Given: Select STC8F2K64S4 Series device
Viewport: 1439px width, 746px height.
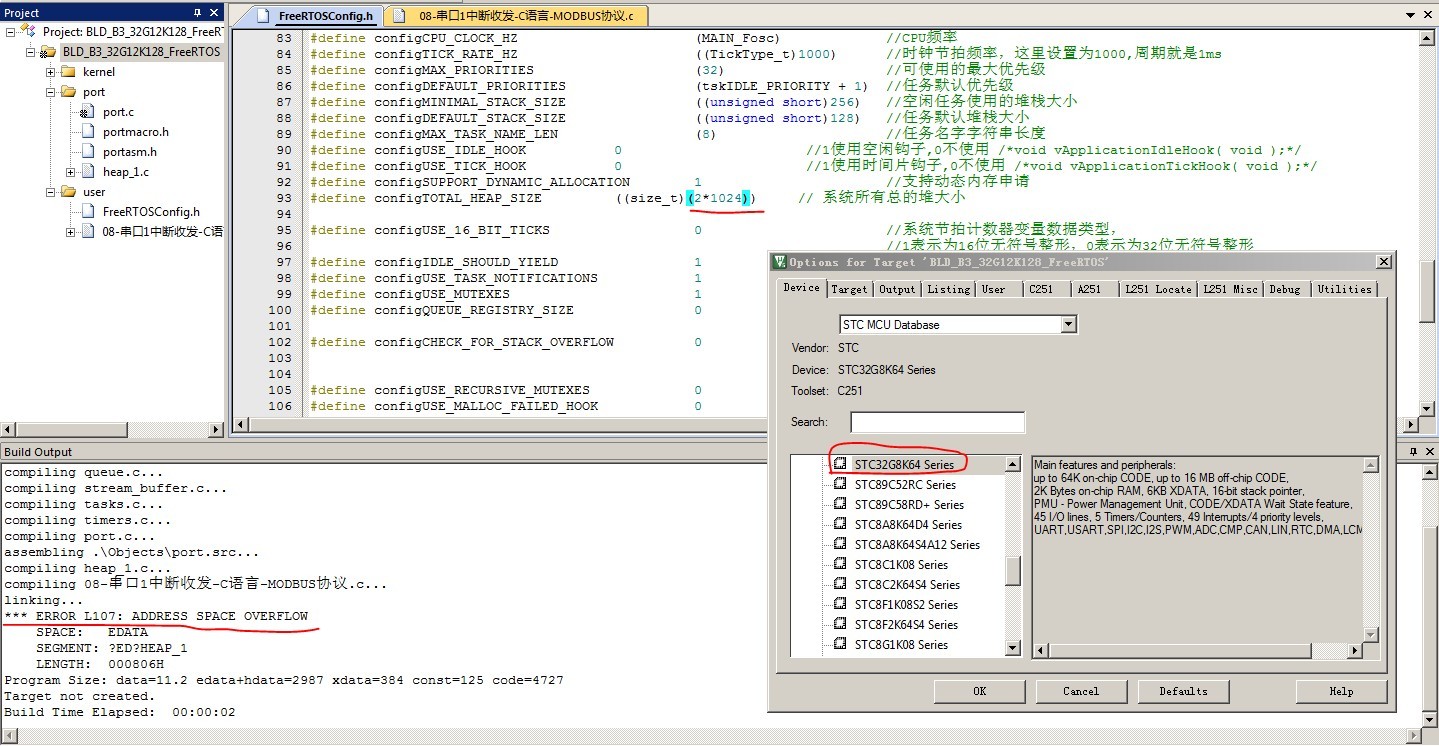Looking at the screenshot, I should pos(907,625).
